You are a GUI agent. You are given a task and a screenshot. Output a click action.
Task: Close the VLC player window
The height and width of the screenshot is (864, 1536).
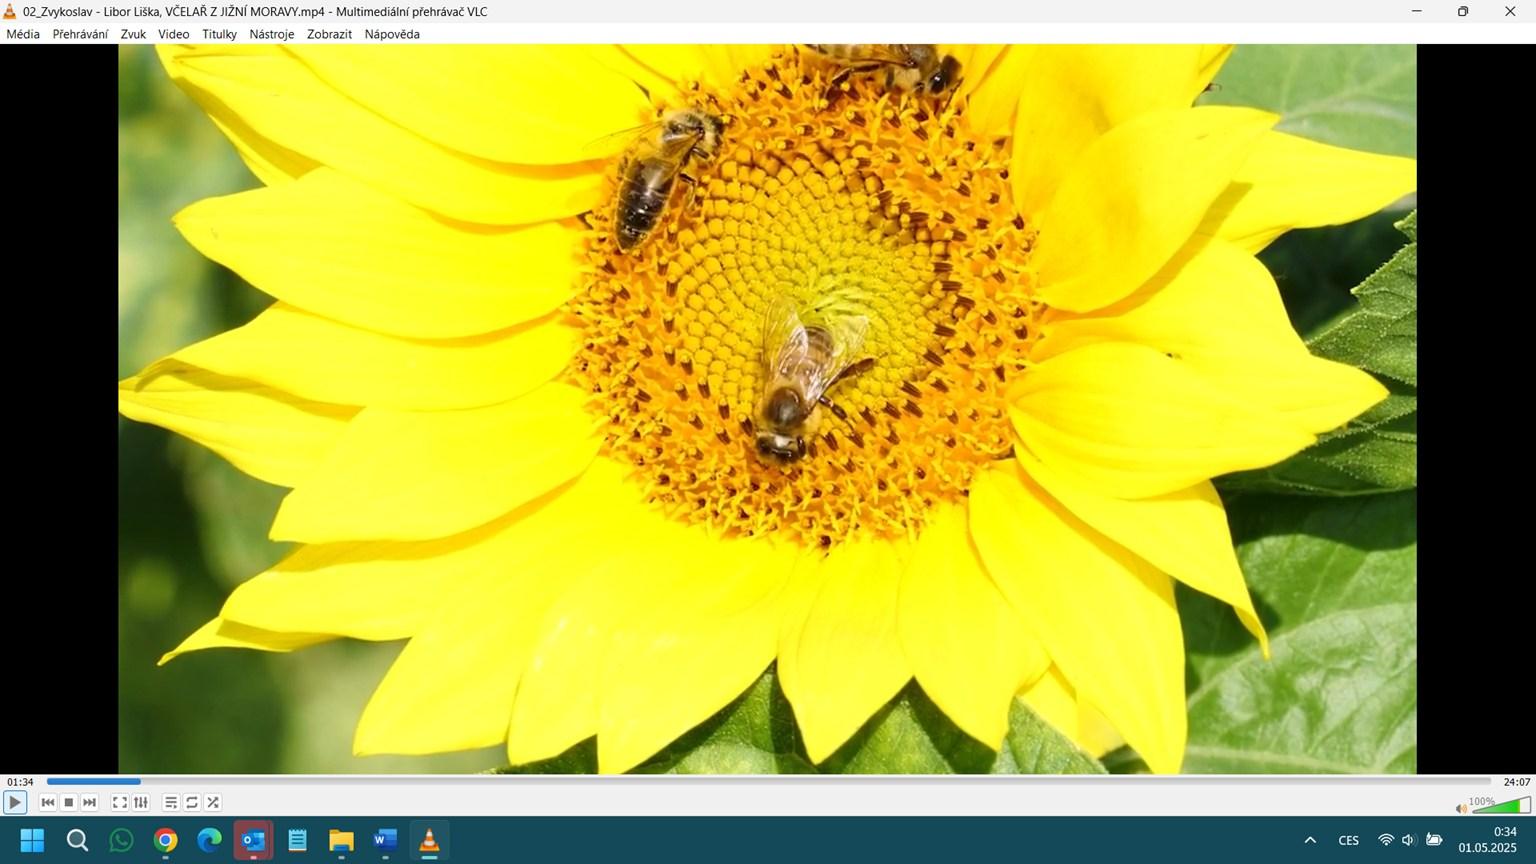(x=1510, y=11)
